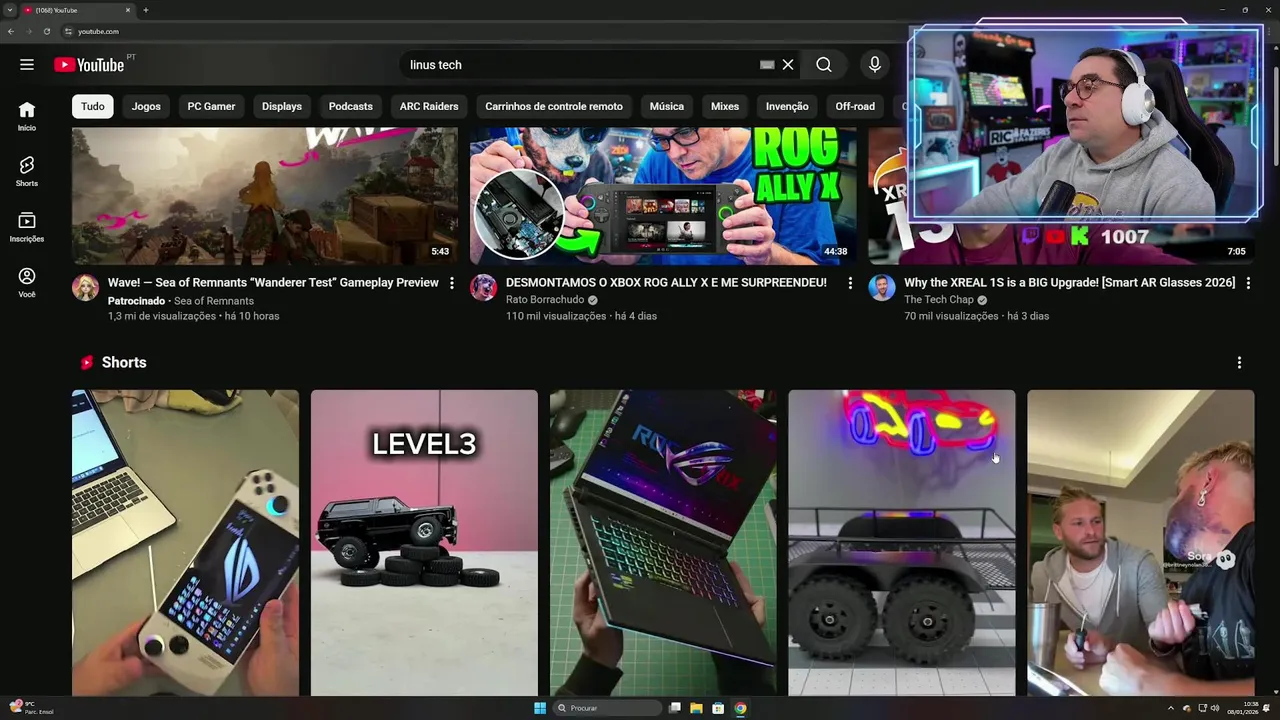Viewport: 1280px width, 720px height.
Task: Expand the Chrome tab search dropdown
Action: click(10, 10)
